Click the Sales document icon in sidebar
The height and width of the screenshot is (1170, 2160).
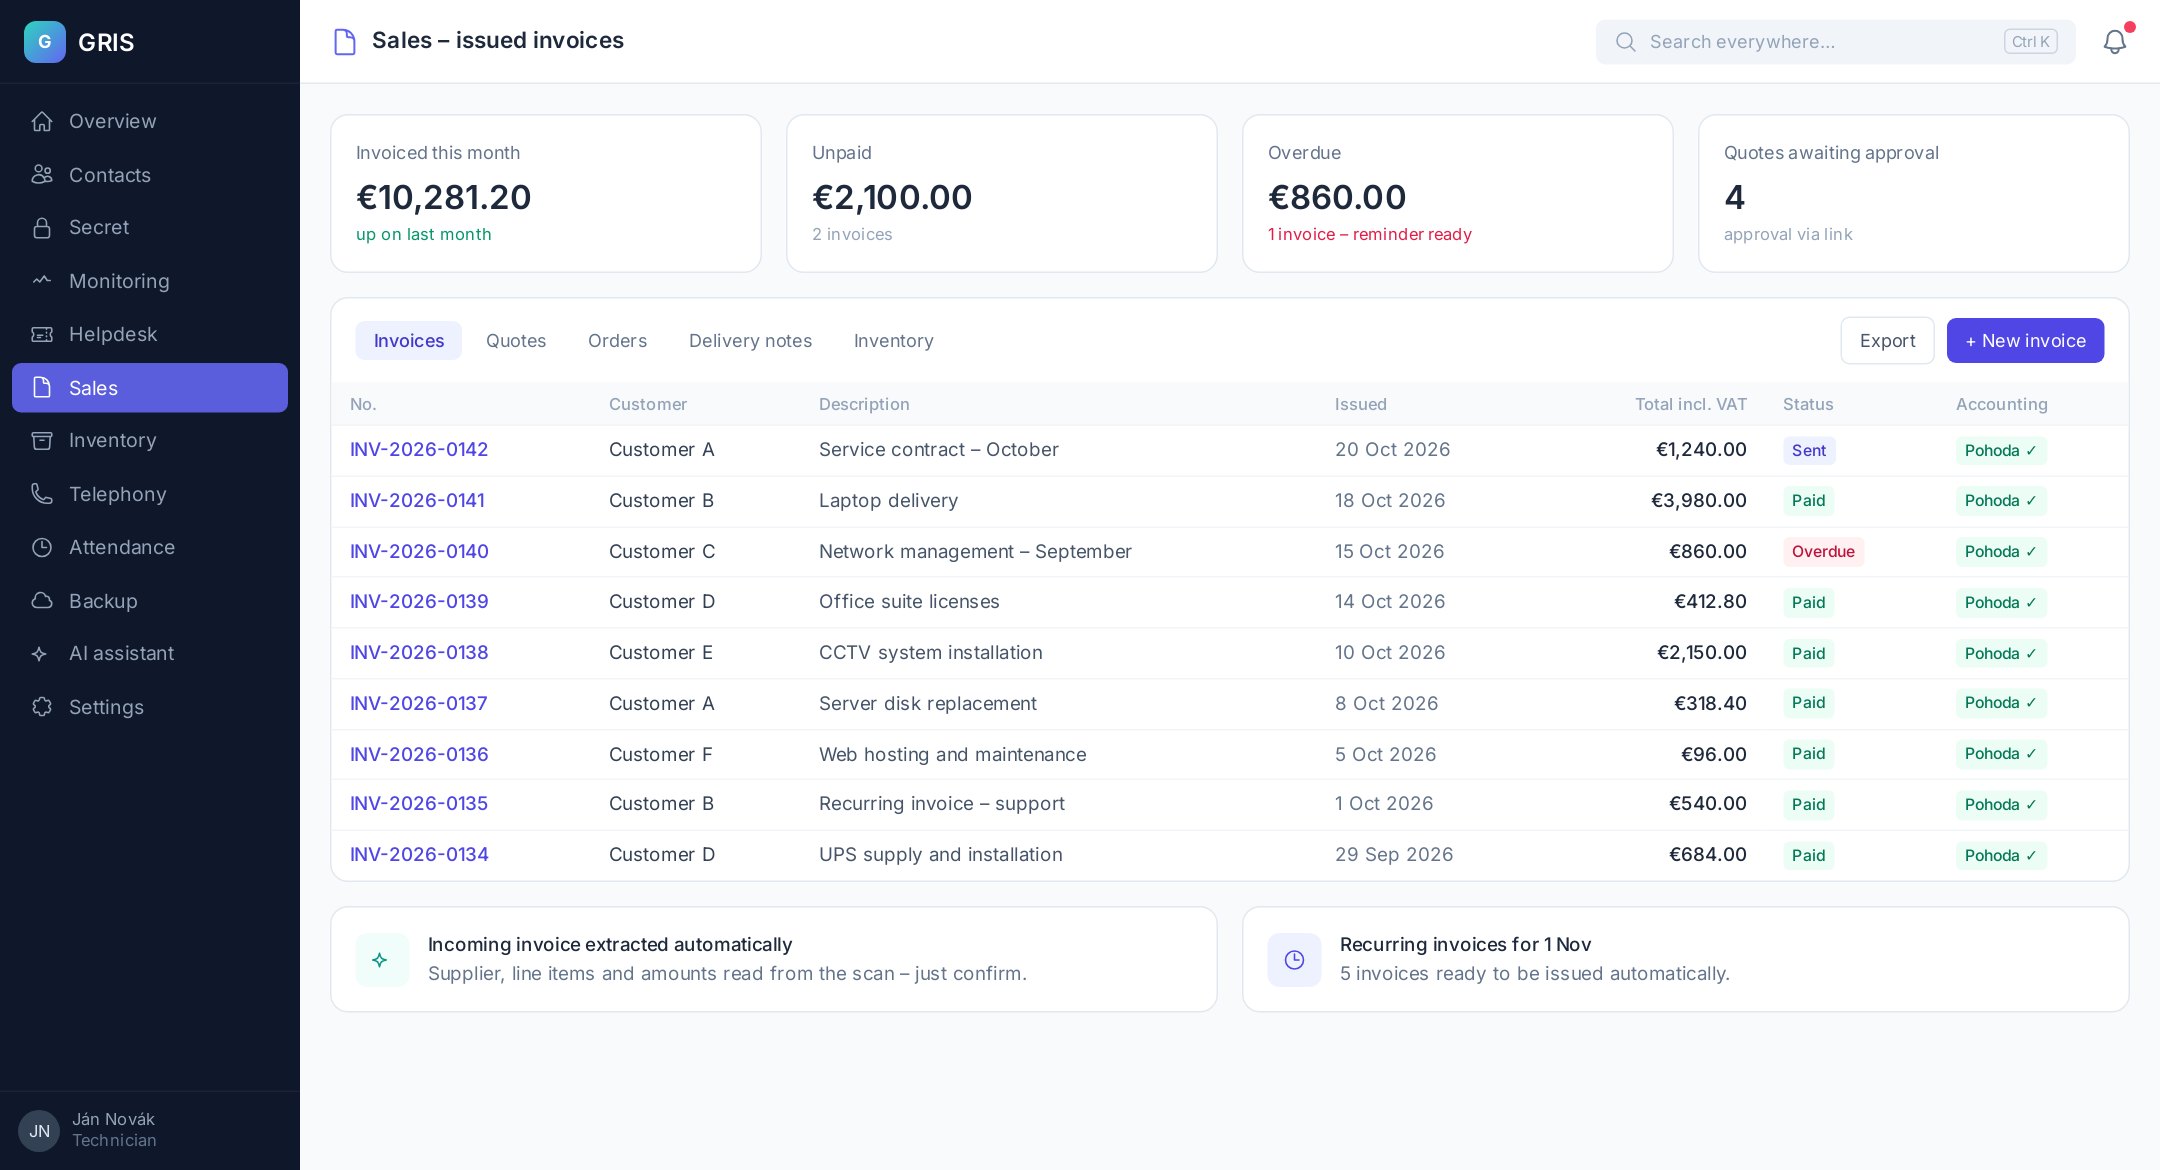pos(42,388)
